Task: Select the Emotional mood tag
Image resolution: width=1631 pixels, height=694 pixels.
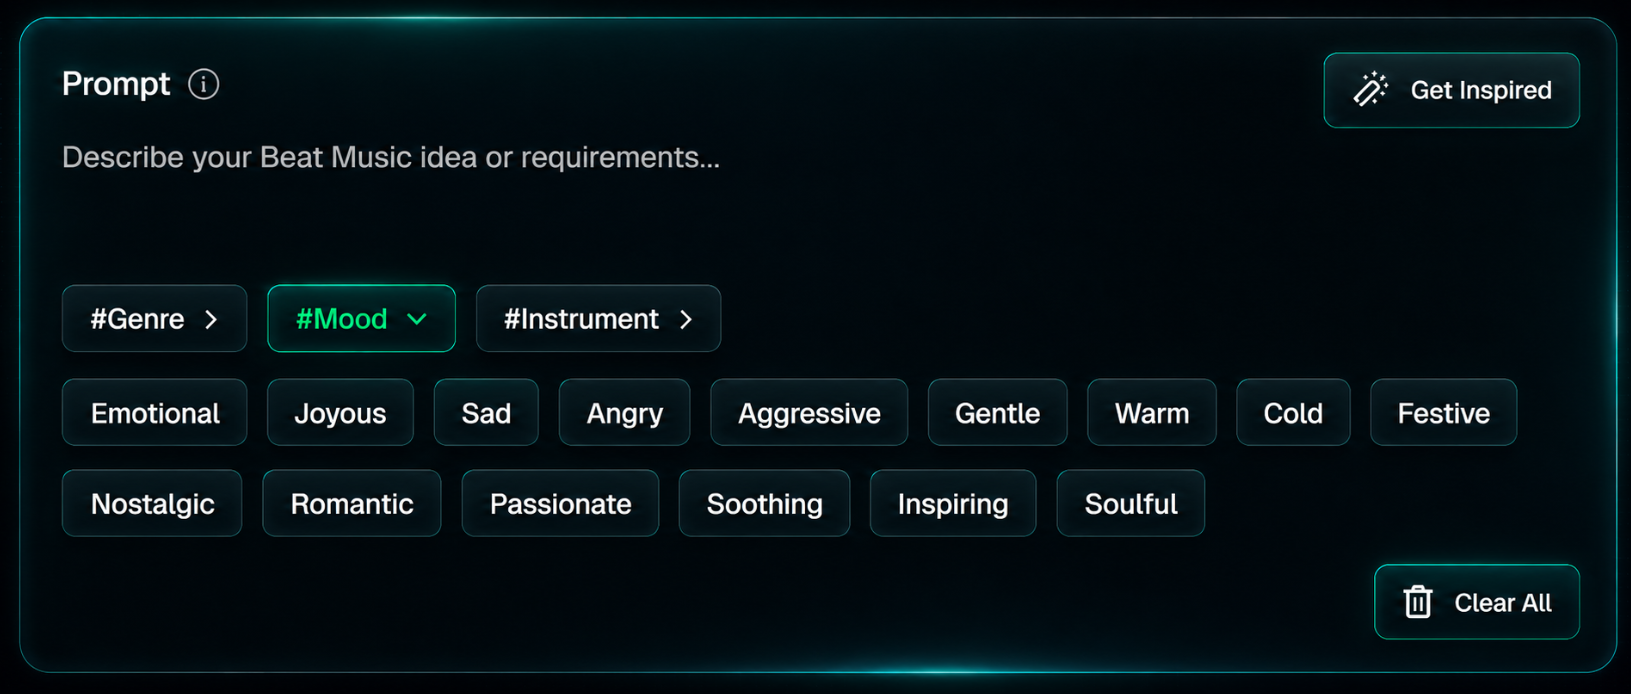Action: click(154, 413)
